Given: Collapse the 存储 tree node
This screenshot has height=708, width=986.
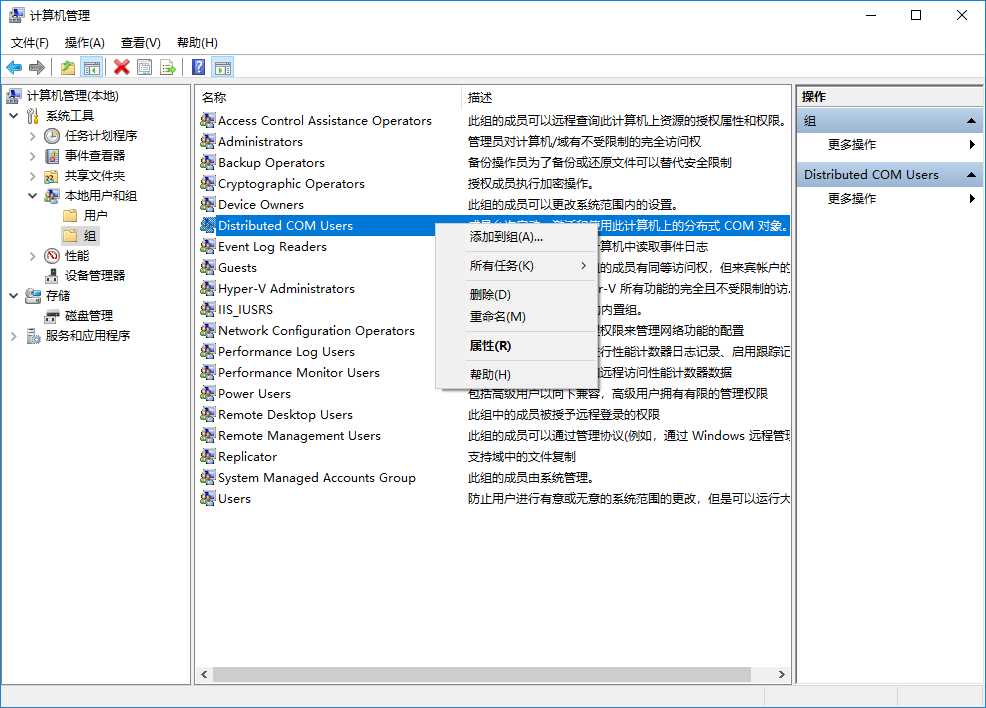Looking at the screenshot, I should 14,296.
